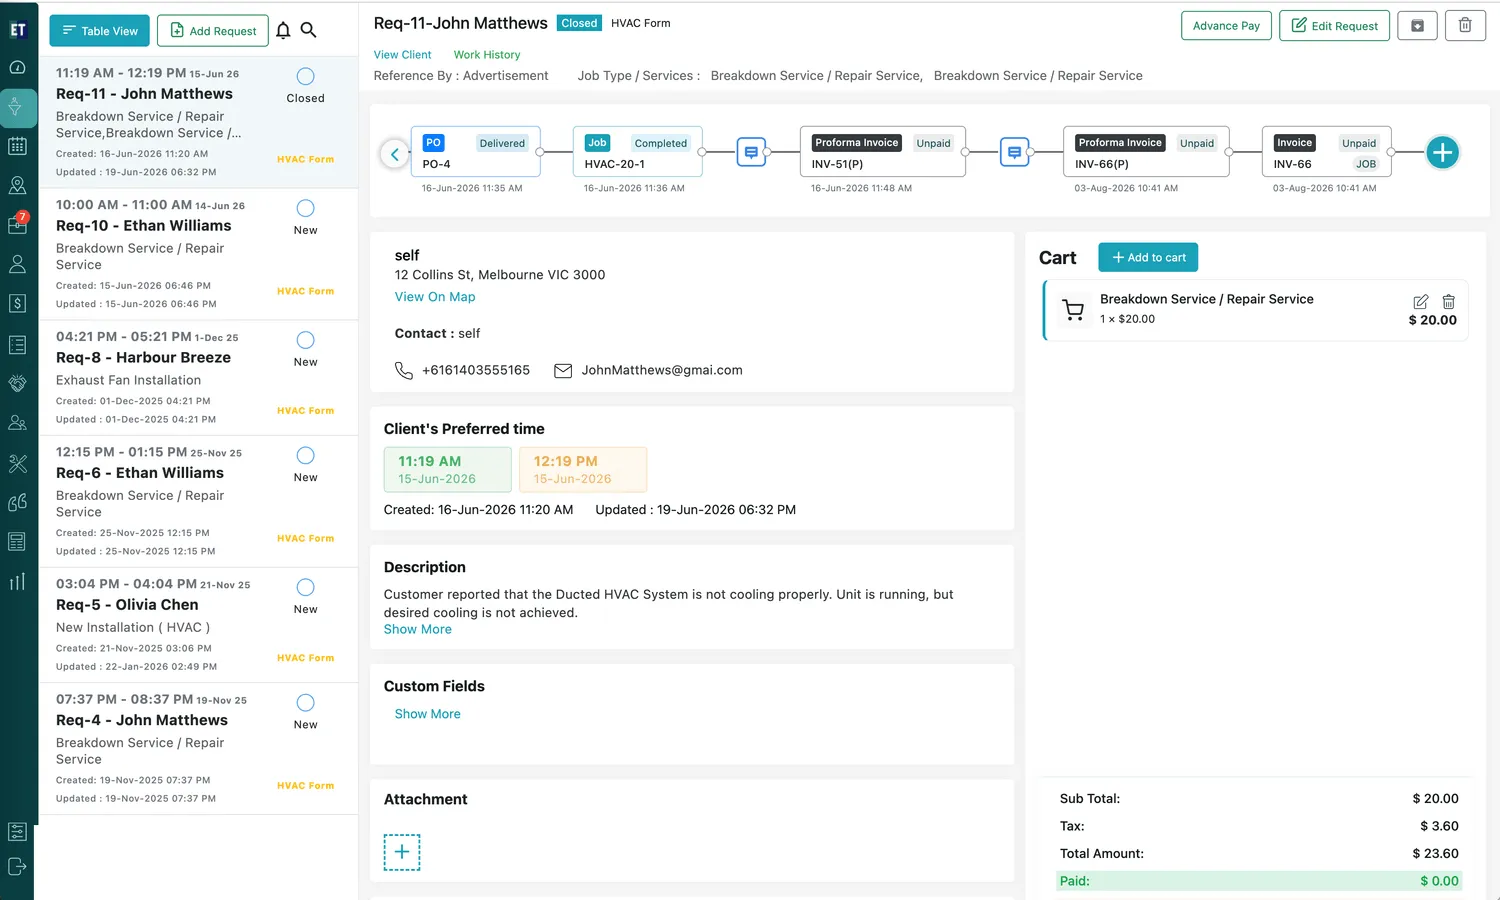Open the single person icon in sidebar
Viewport: 1500px width, 900px height.
click(x=17, y=264)
